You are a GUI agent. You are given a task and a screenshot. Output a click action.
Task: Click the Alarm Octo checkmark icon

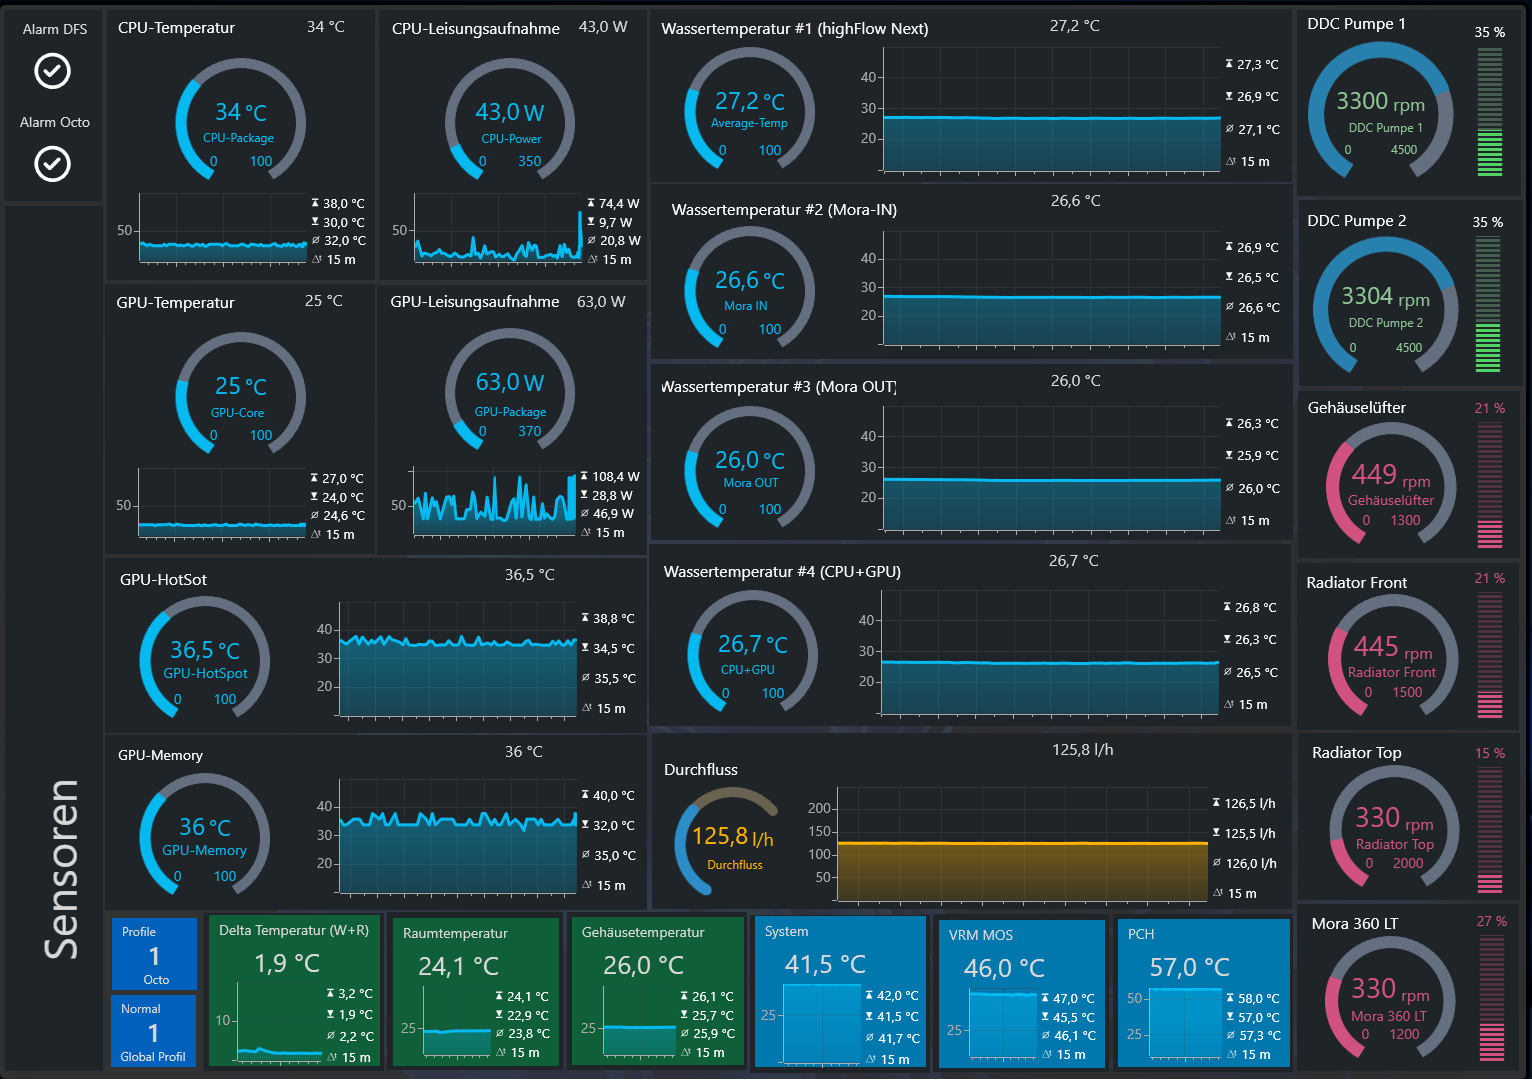pos(53,163)
